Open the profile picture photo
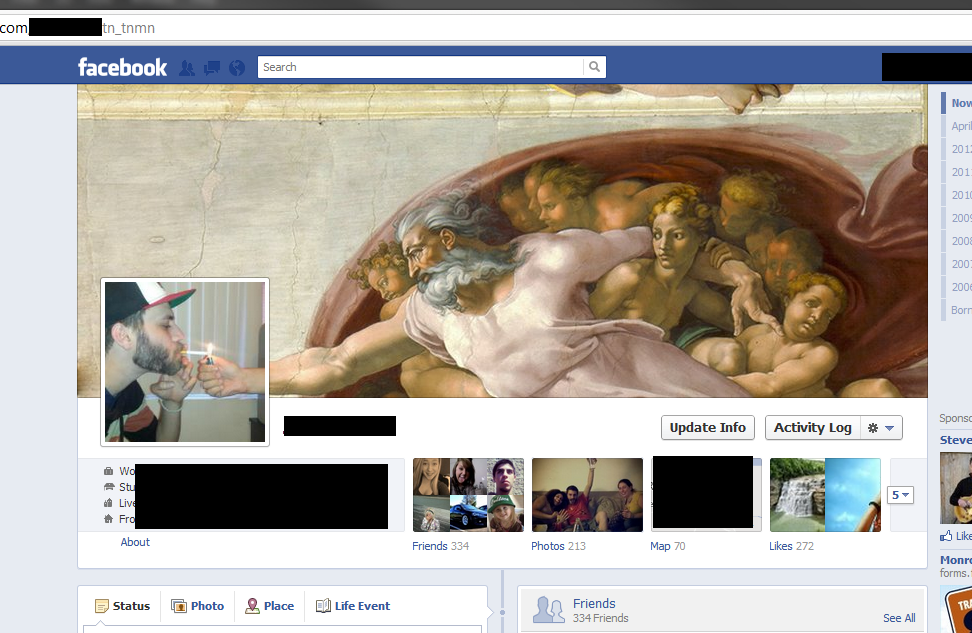This screenshot has width=972, height=633. (x=185, y=361)
